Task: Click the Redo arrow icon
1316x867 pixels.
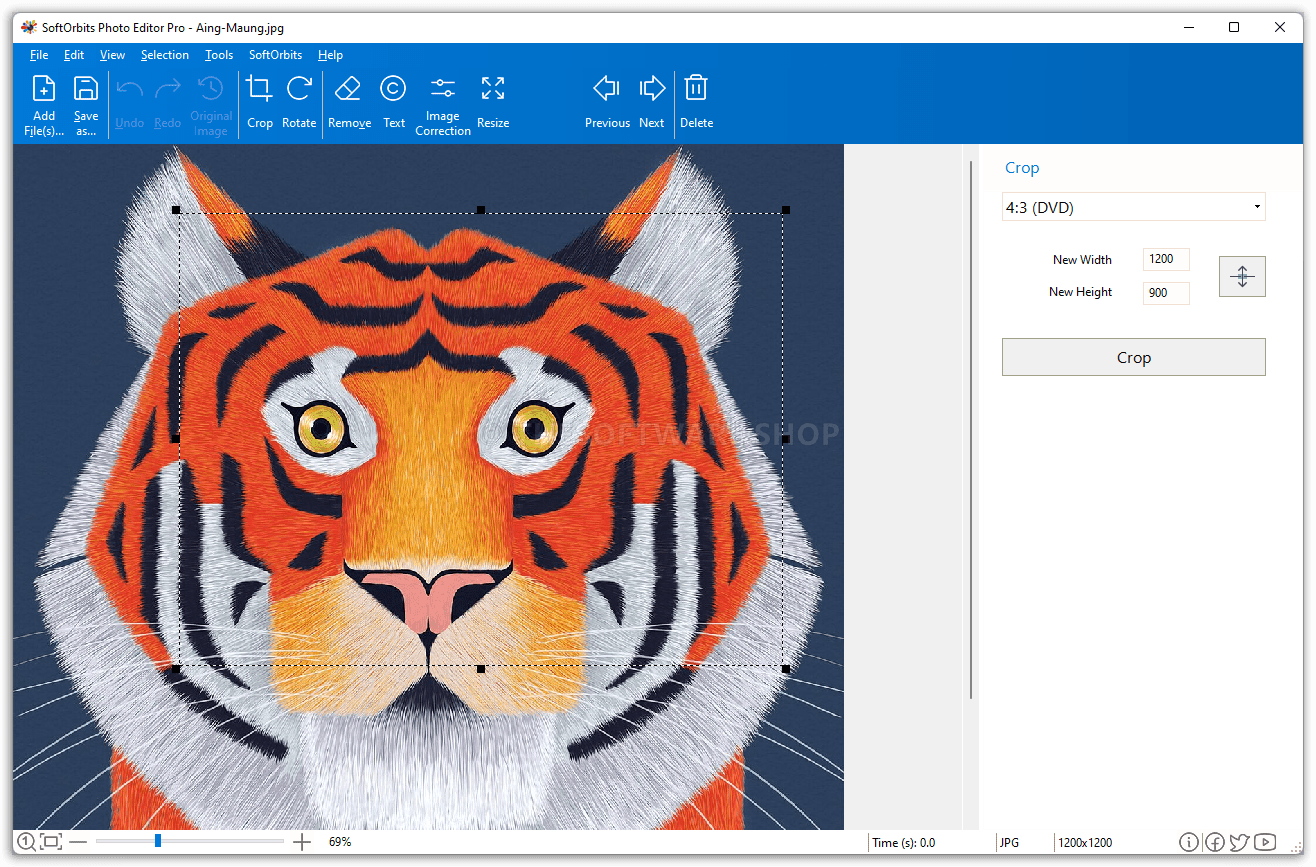Action: tap(167, 89)
